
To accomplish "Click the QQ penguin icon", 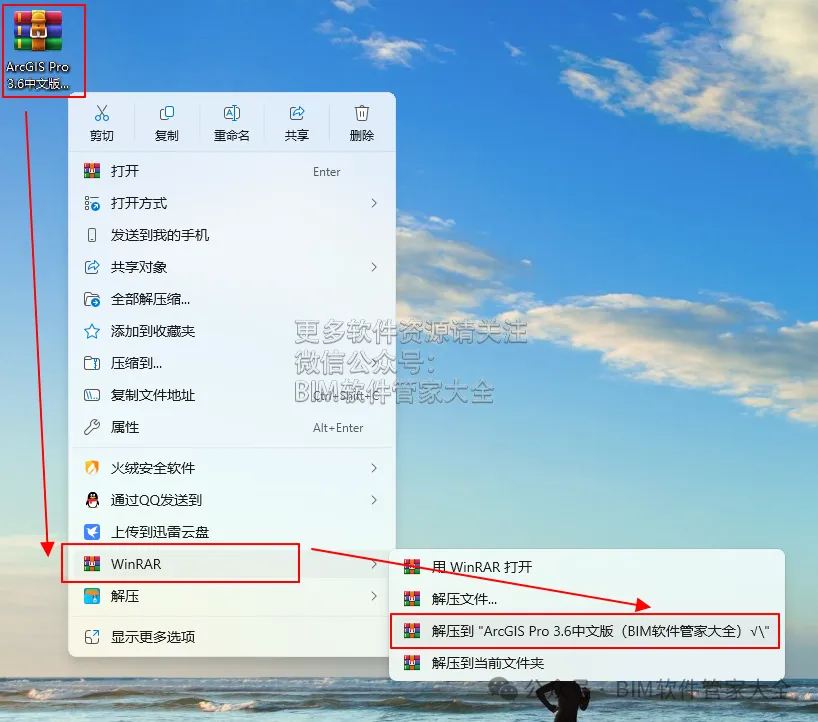I will (x=92, y=500).
